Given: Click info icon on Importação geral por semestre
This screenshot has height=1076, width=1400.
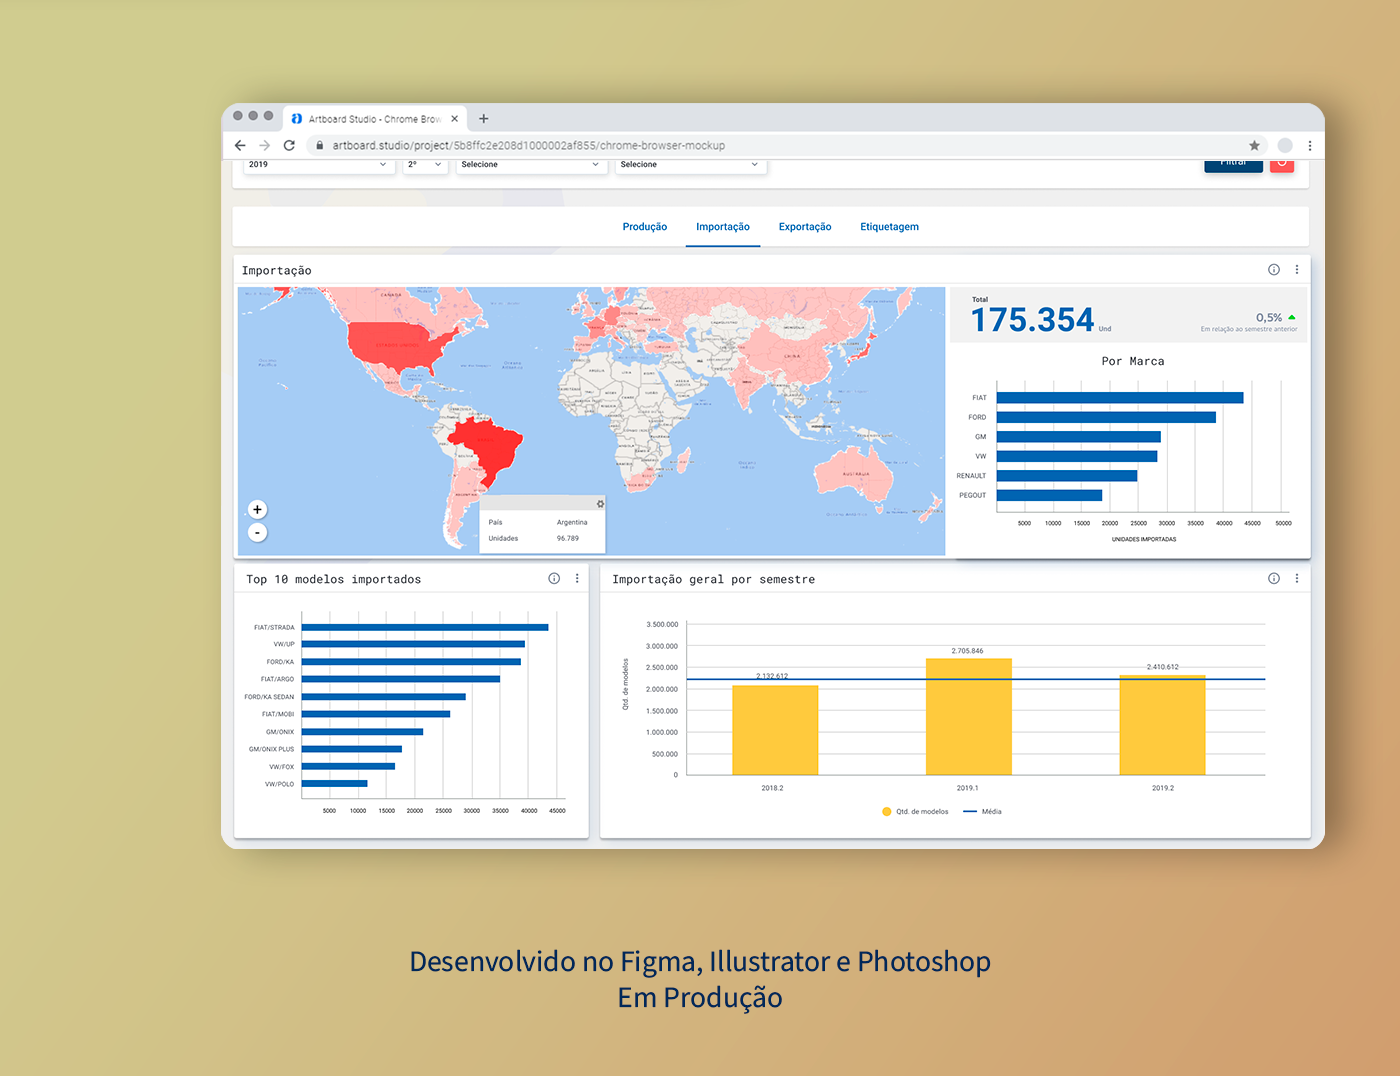Looking at the screenshot, I should tap(1274, 578).
